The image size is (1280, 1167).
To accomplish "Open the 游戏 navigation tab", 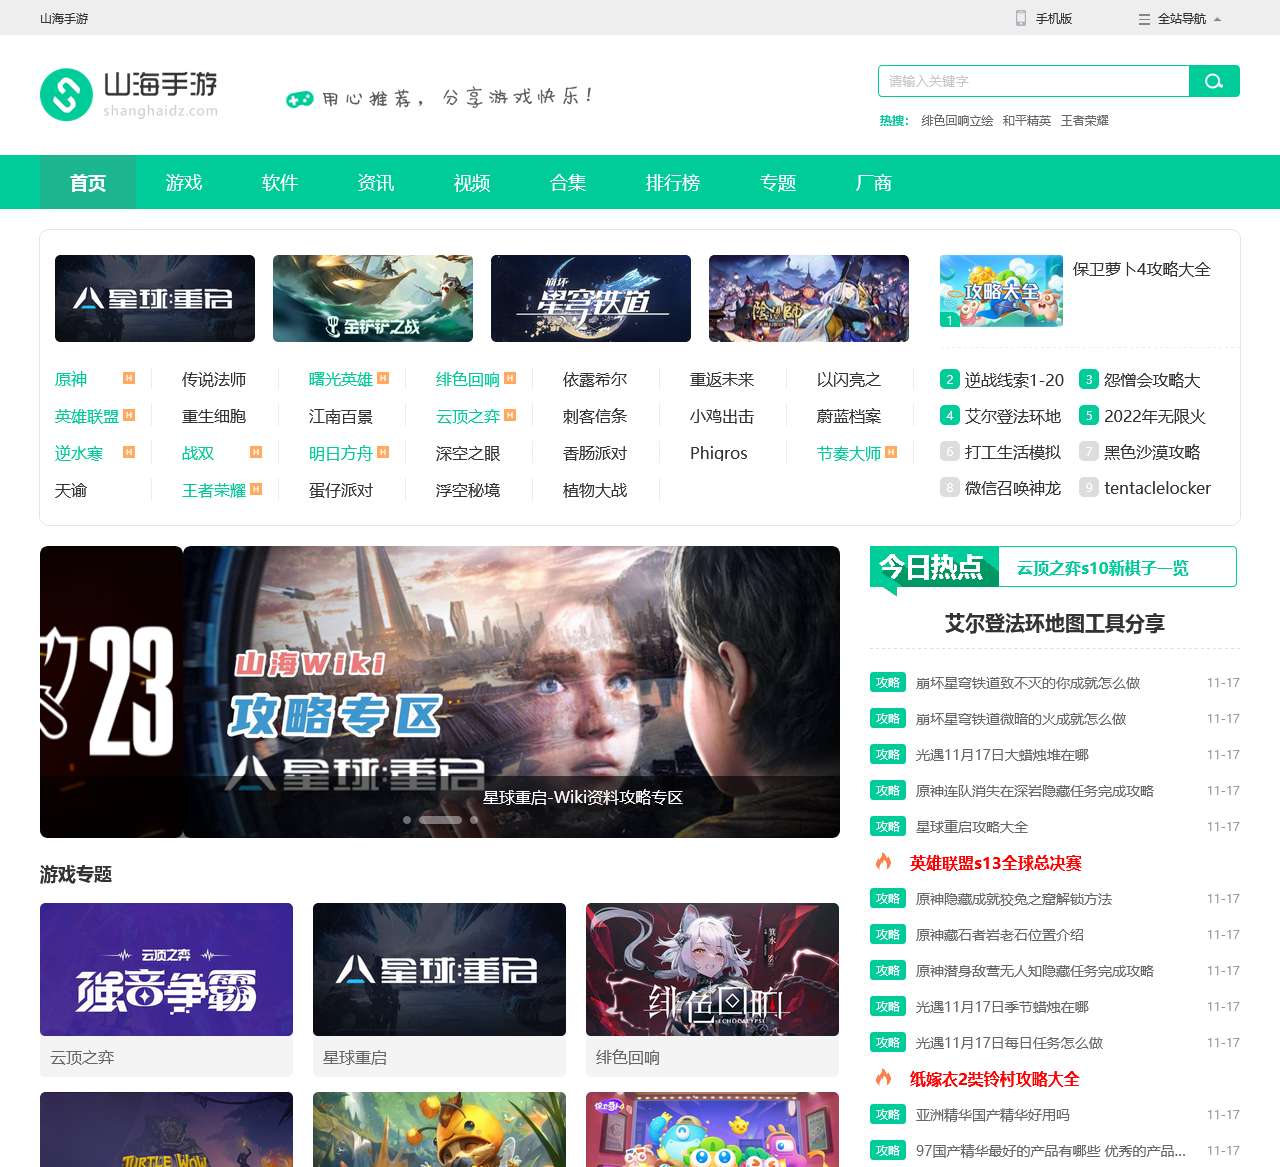I will 184,182.
